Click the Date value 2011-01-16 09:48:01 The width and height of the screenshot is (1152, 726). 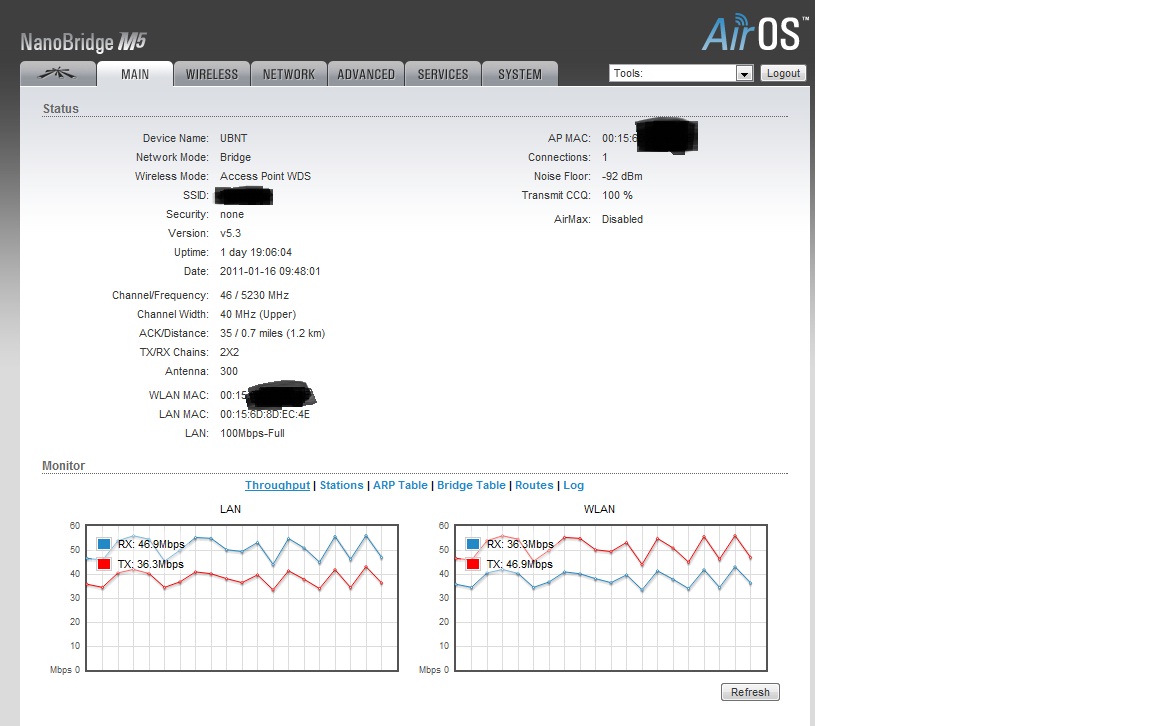pos(270,272)
